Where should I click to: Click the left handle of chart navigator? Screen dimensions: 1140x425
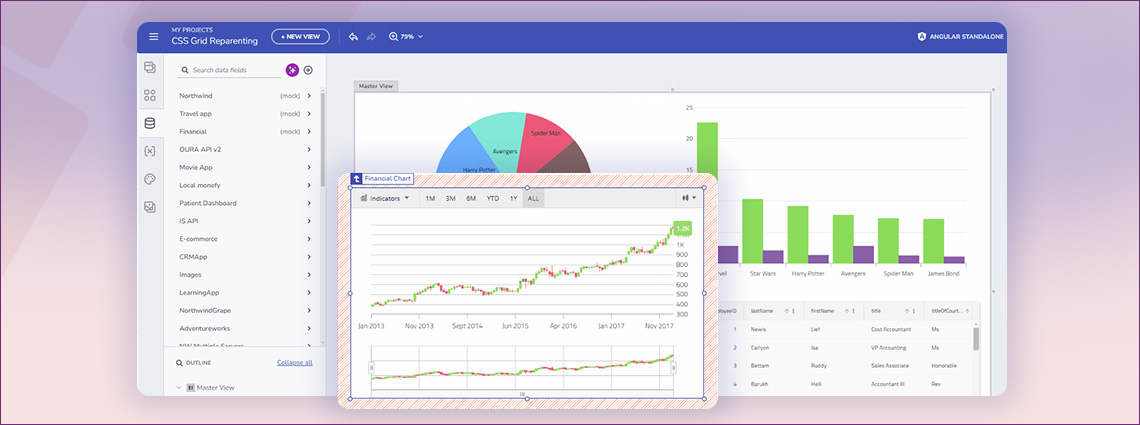[x=372, y=368]
